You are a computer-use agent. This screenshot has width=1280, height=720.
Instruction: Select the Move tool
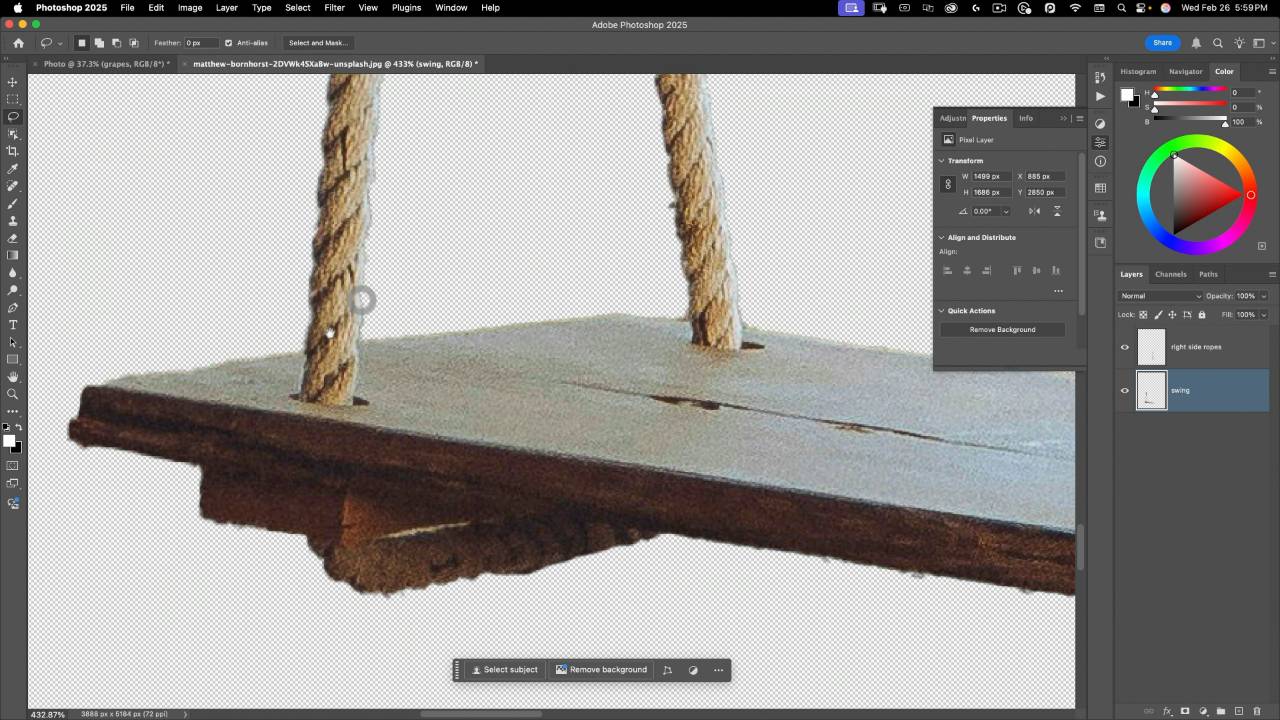[x=13, y=82]
